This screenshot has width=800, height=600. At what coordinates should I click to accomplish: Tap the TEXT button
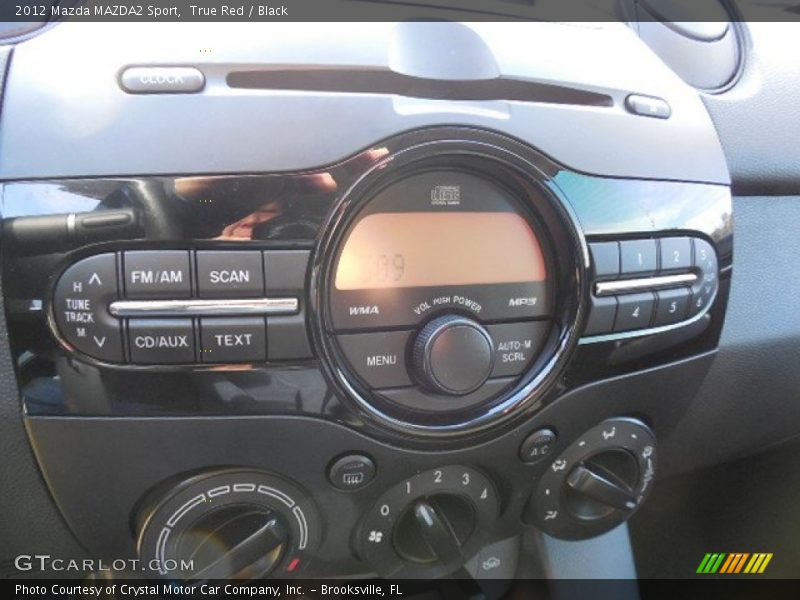click(x=233, y=339)
